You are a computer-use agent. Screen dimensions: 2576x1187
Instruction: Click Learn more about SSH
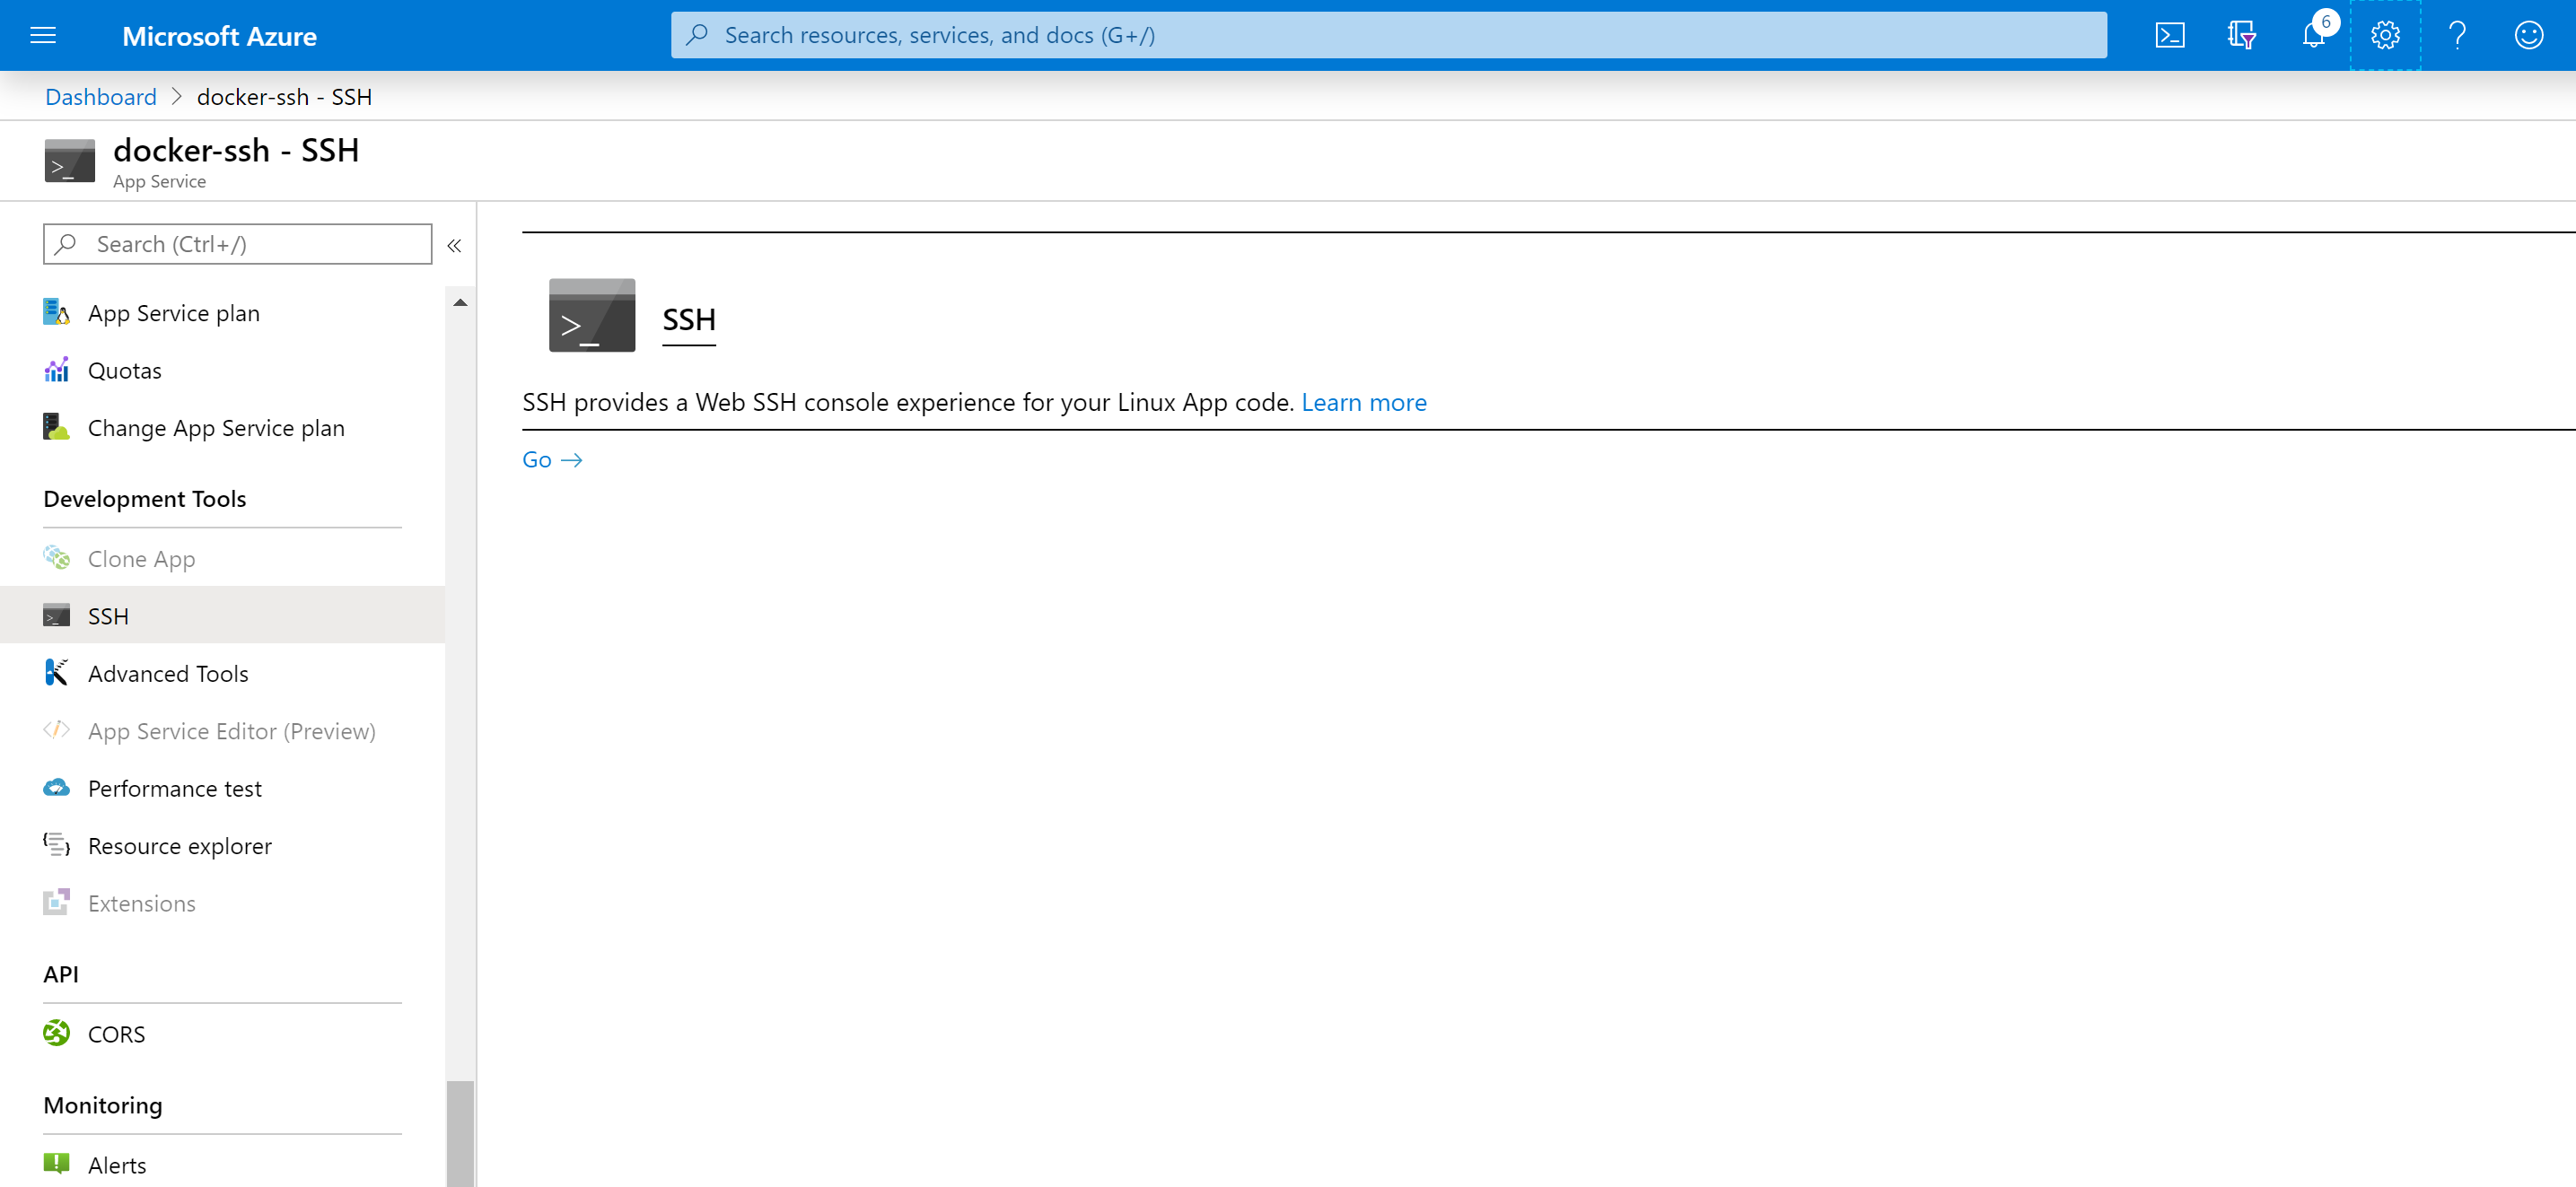point(1363,400)
